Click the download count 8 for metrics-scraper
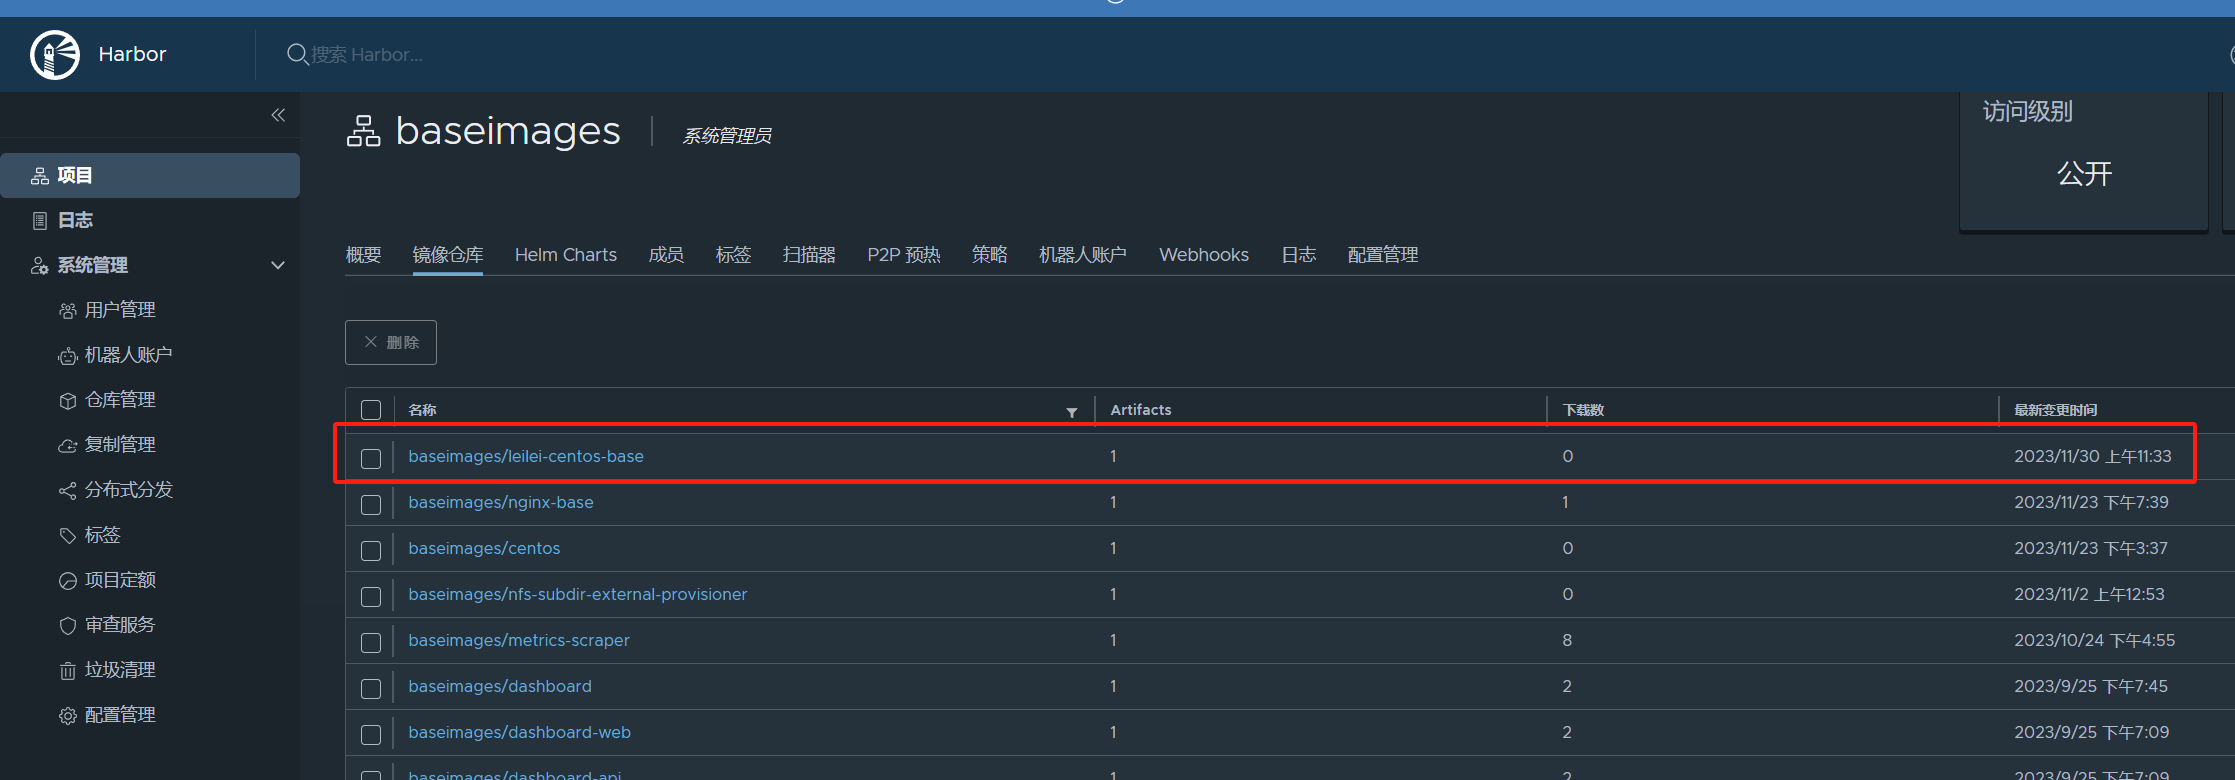 click(x=1567, y=640)
